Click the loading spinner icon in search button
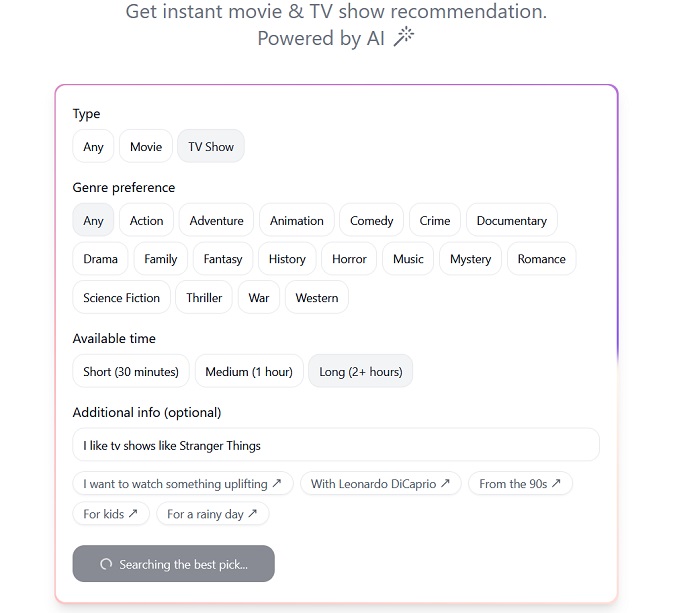 pos(106,564)
